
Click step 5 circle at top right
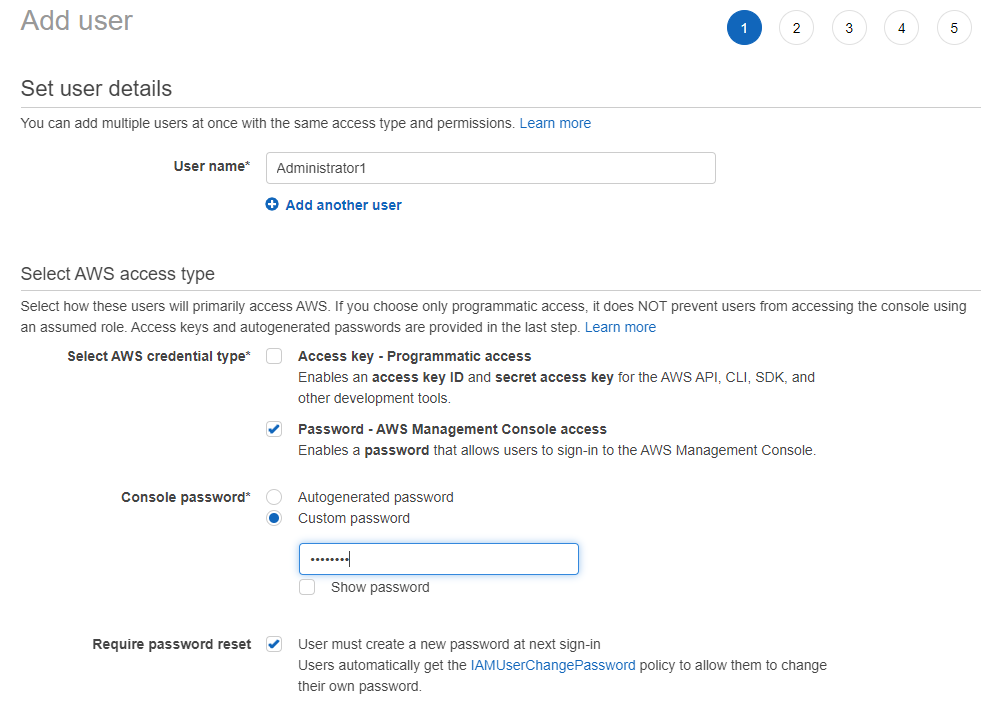point(954,28)
